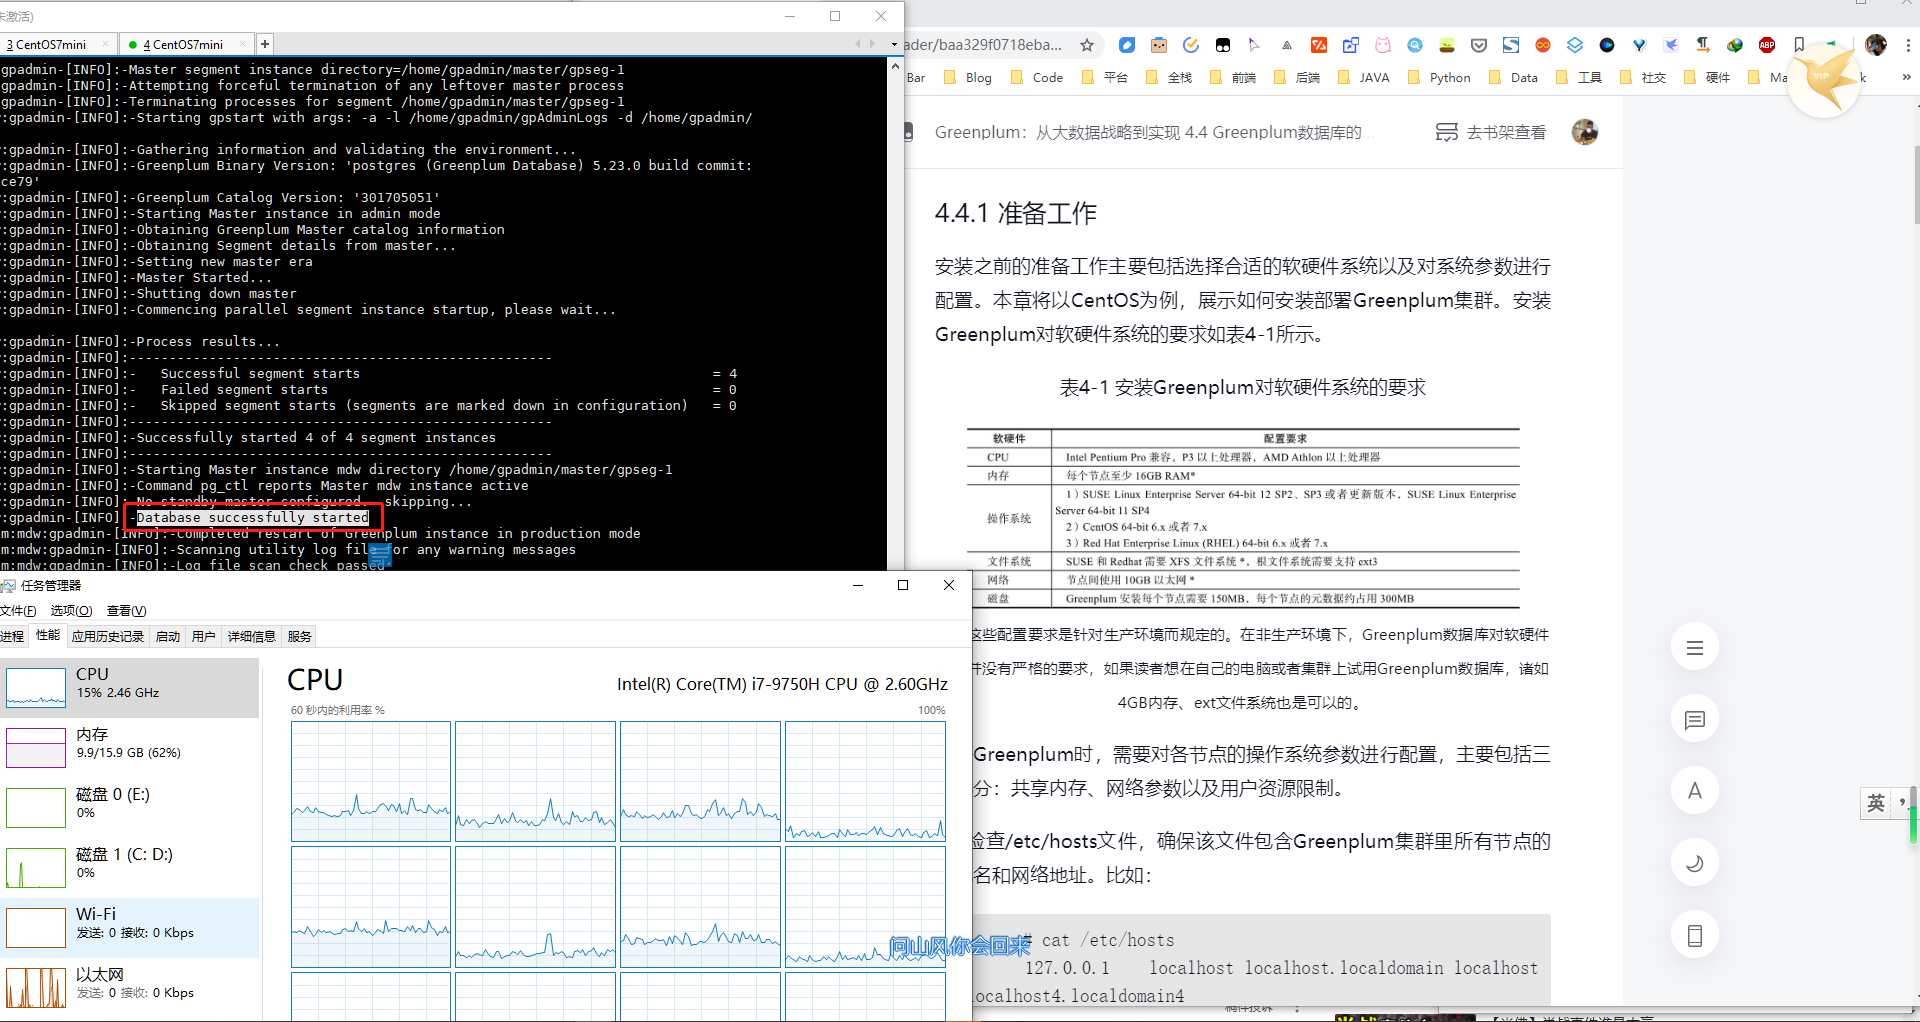Toggle dark mode with the moon icon
The width and height of the screenshot is (1920, 1022).
coord(1694,863)
